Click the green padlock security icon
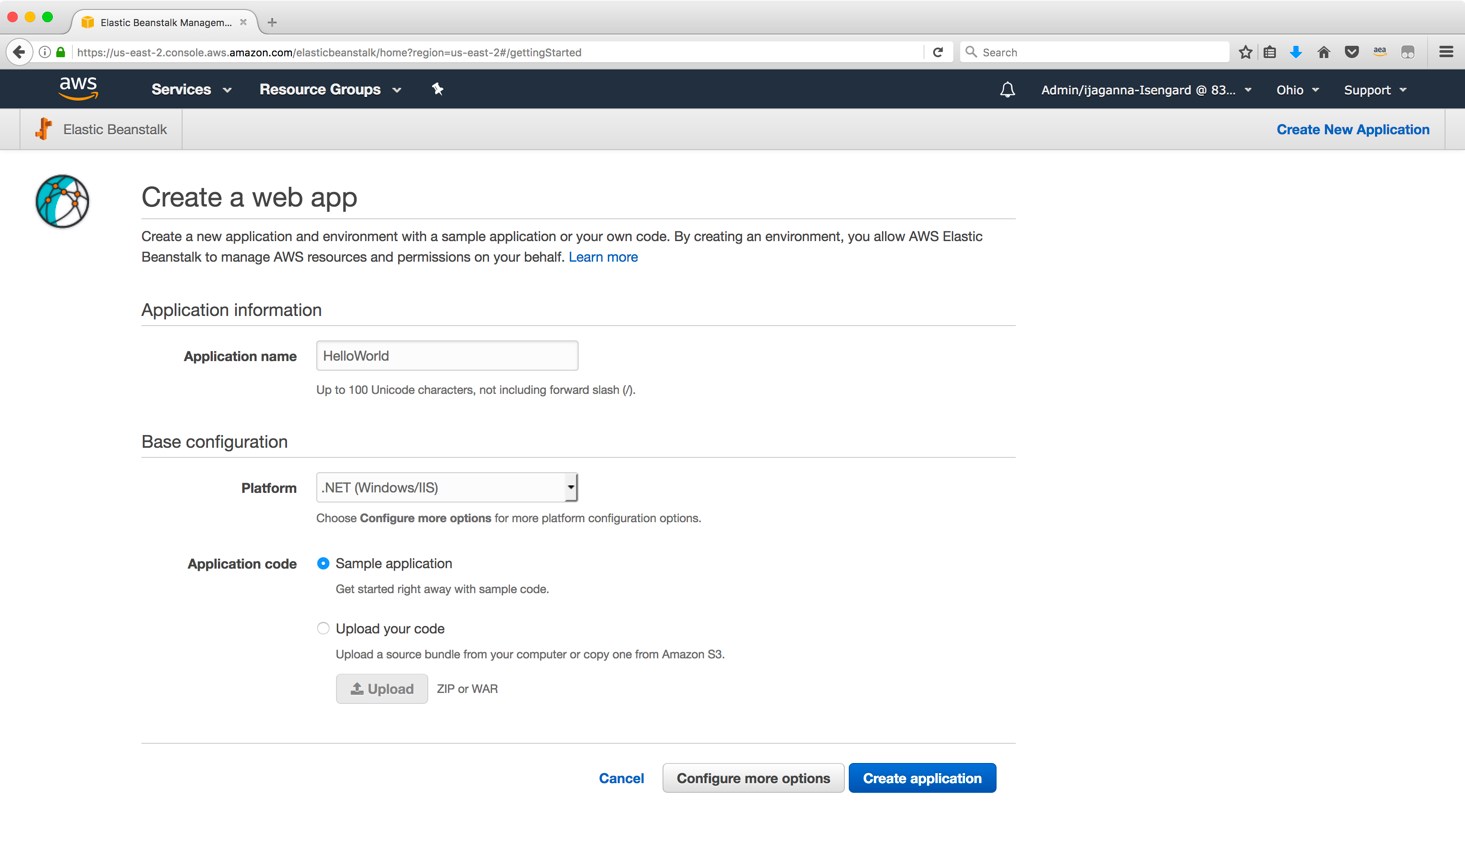The height and width of the screenshot is (864, 1465). tap(61, 52)
